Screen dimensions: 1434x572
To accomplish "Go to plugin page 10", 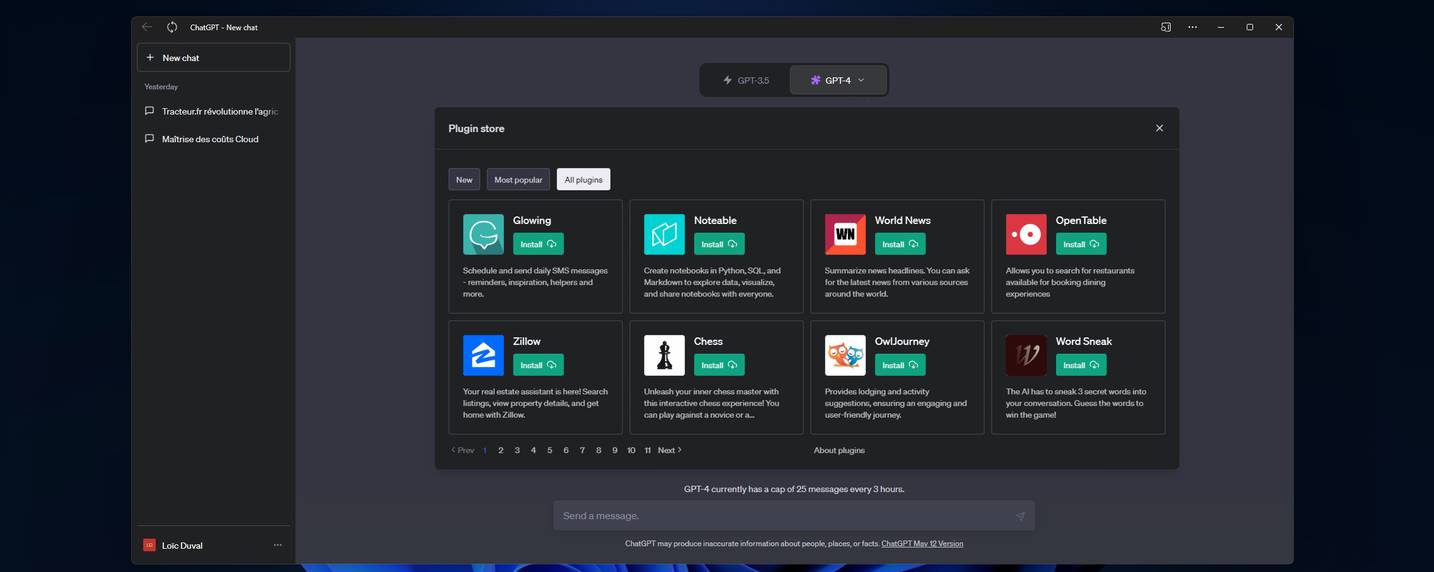I will tap(631, 450).
